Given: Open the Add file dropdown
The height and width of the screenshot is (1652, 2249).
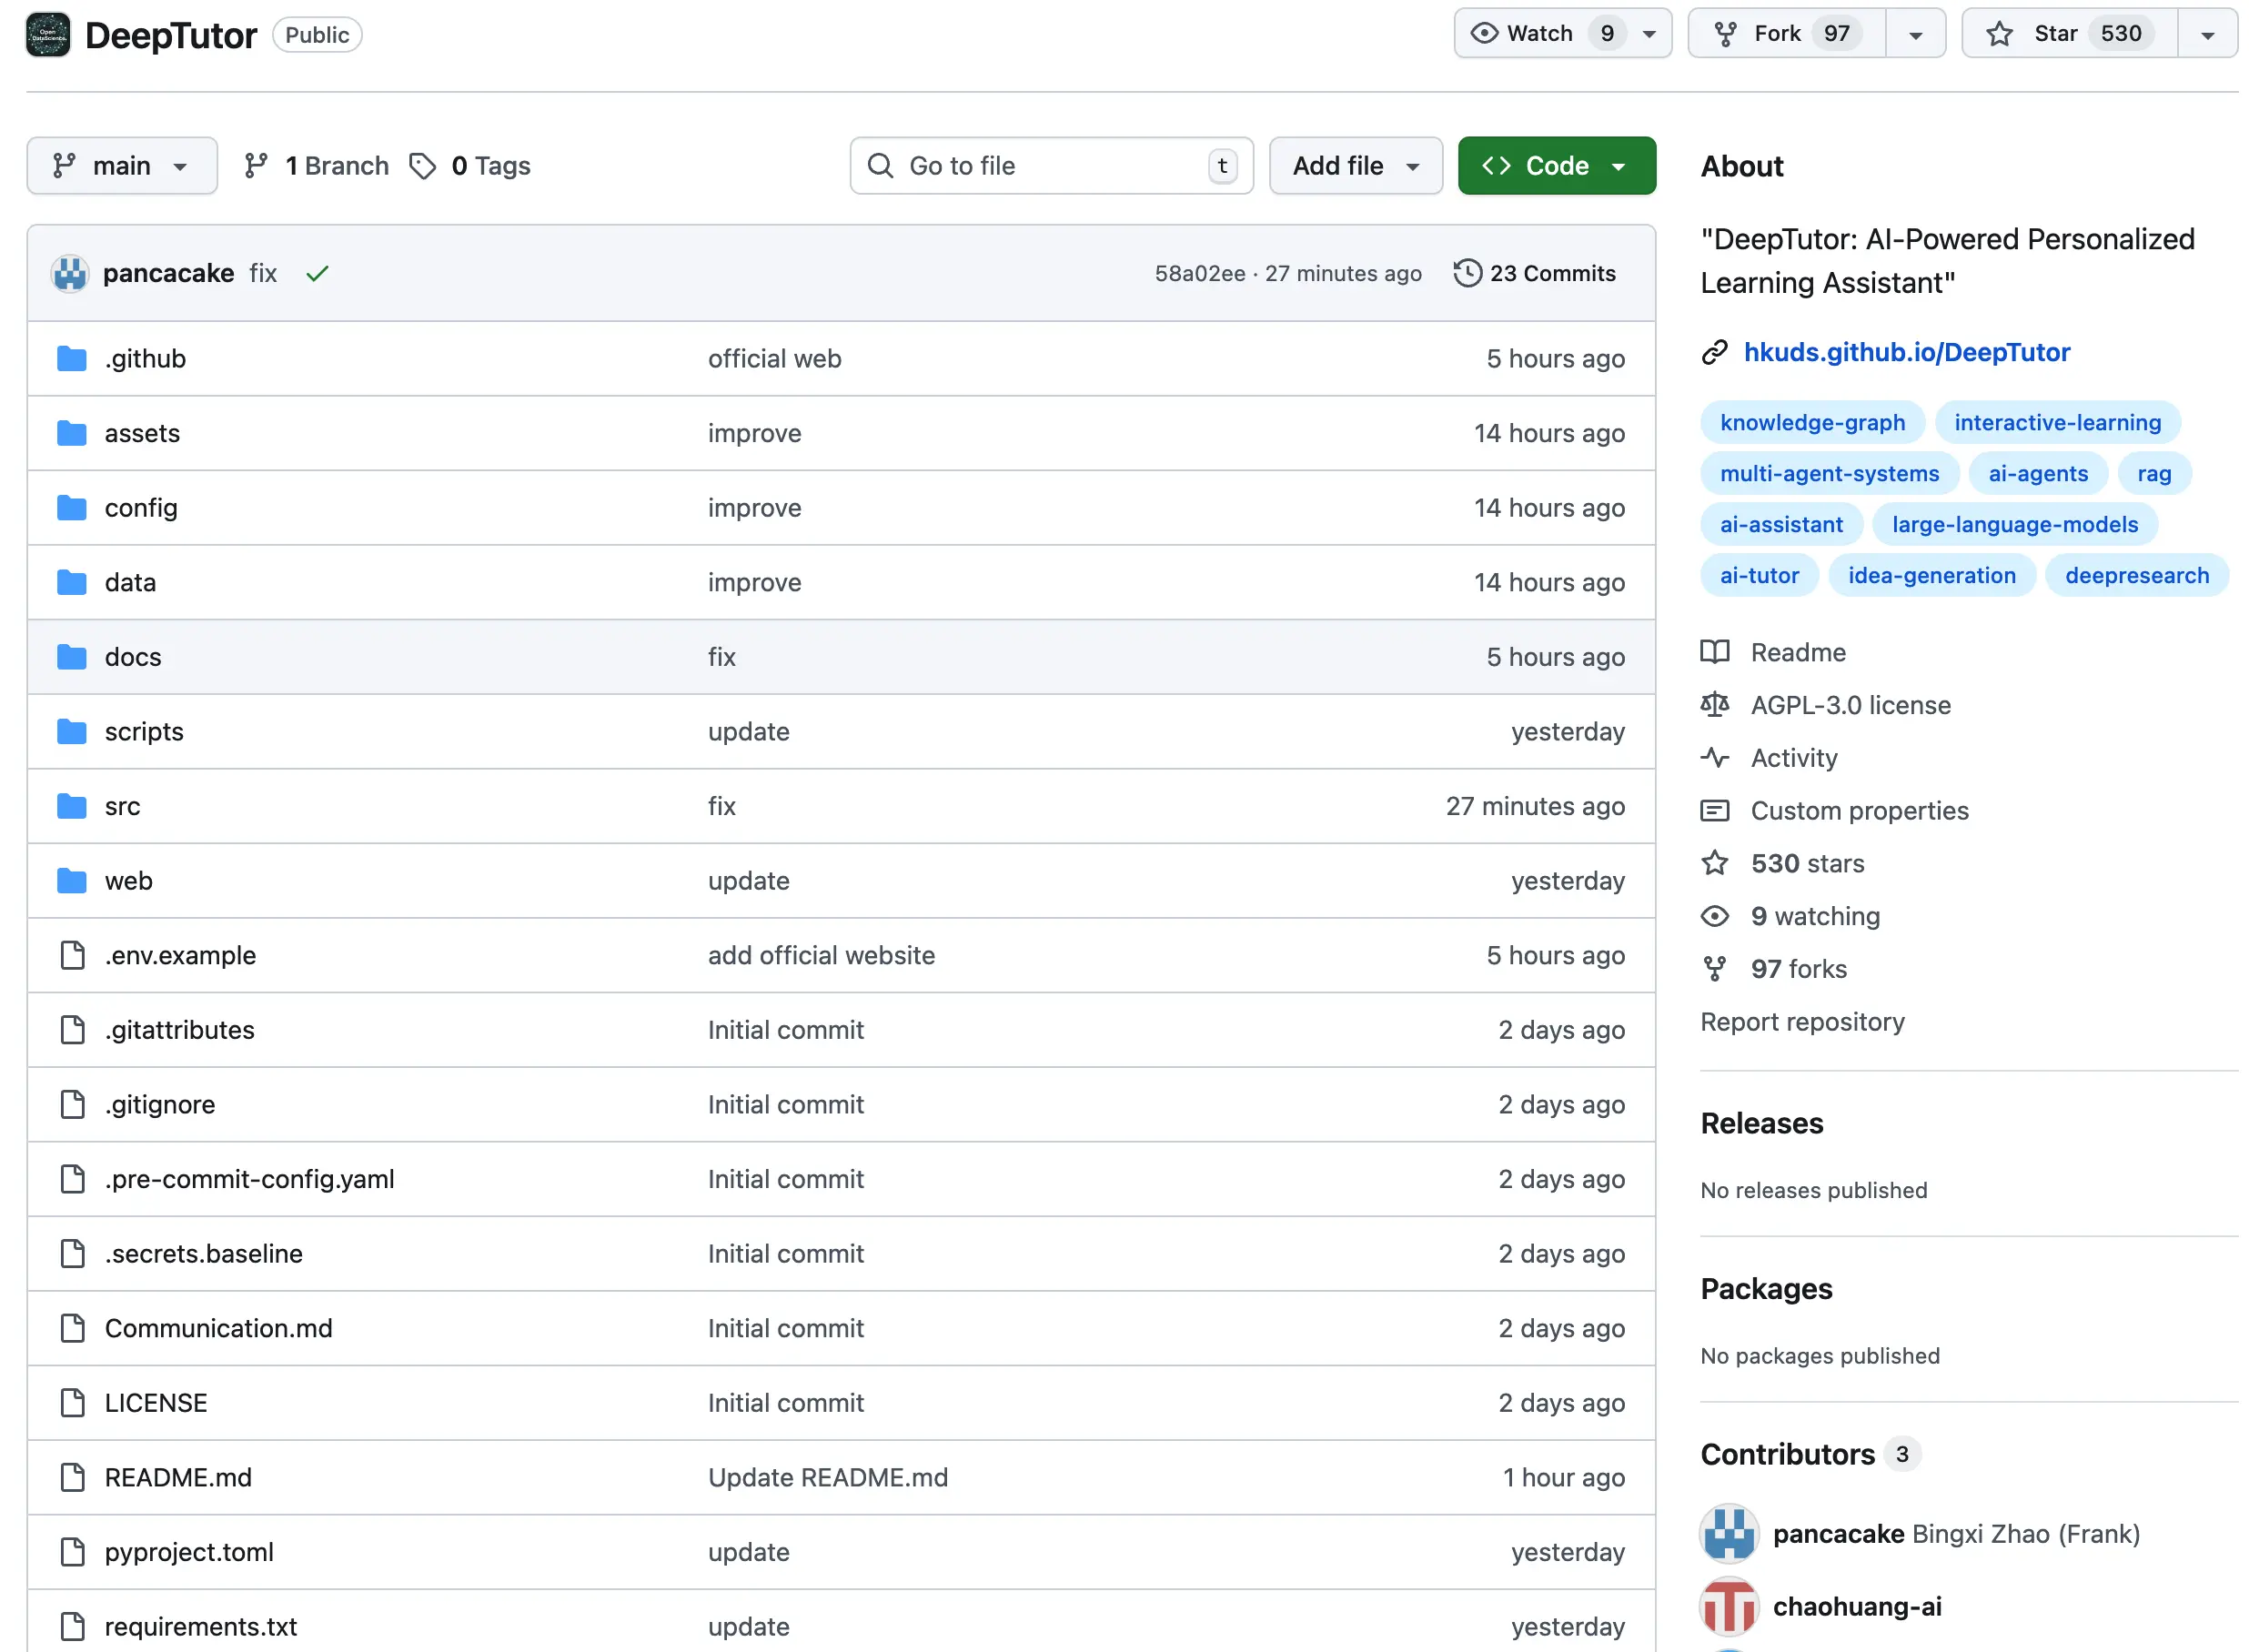Looking at the screenshot, I should tap(1354, 166).
